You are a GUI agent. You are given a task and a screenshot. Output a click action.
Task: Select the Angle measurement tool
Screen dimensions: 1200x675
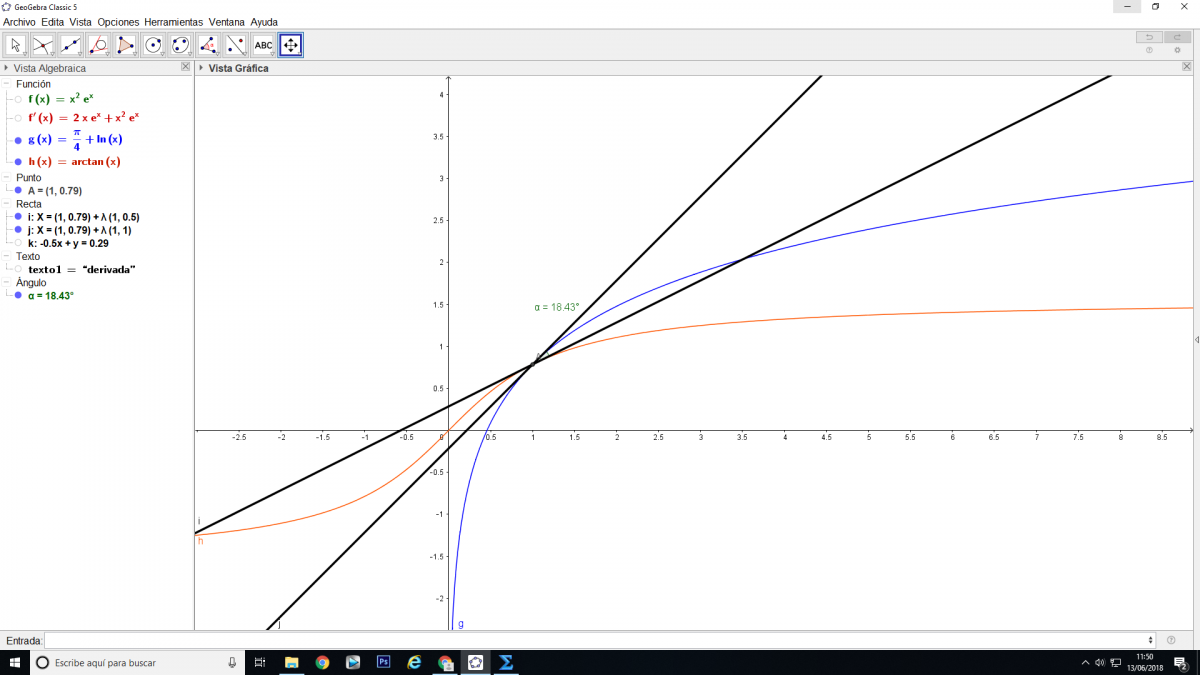(x=208, y=45)
